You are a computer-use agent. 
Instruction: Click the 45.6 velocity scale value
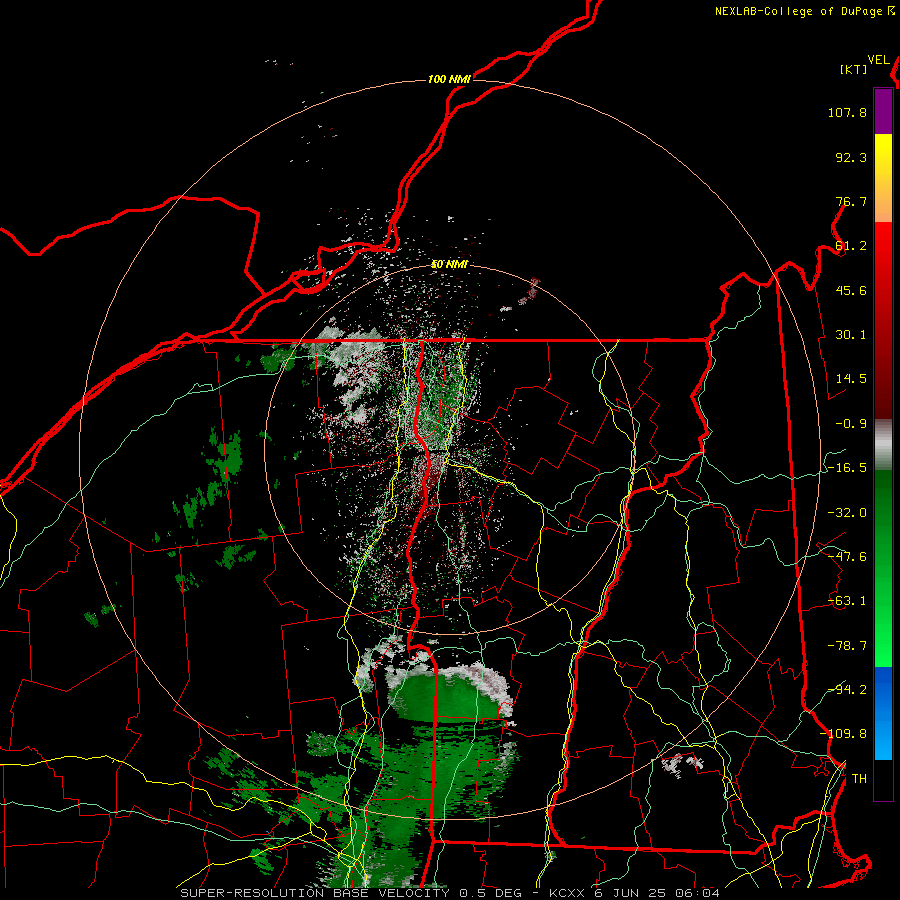(851, 290)
